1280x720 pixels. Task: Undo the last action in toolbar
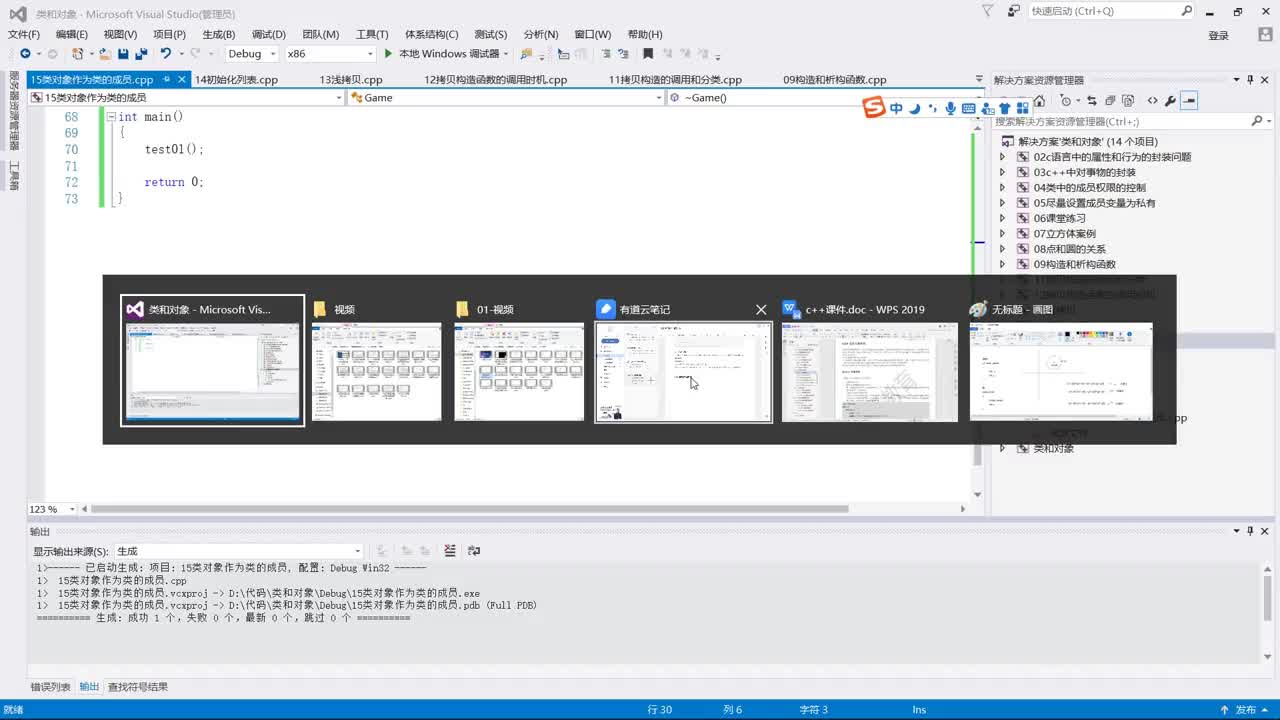[165, 53]
